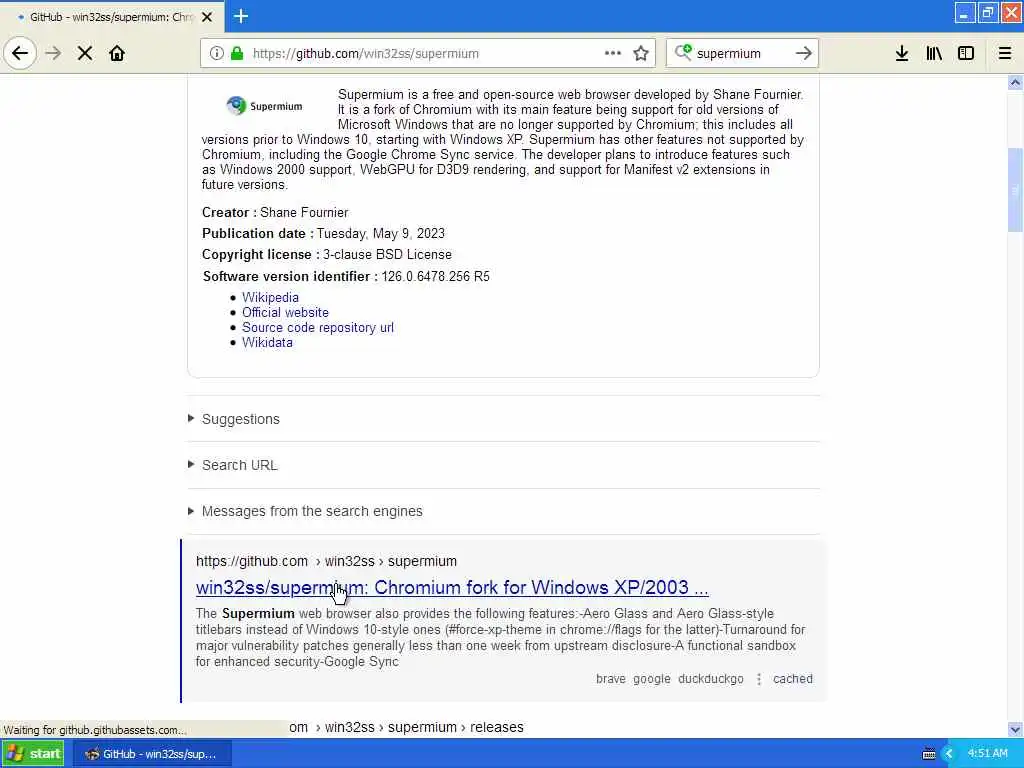Minimize the browser window
The height and width of the screenshot is (768, 1024).
pyautogui.click(x=965, y=12)
